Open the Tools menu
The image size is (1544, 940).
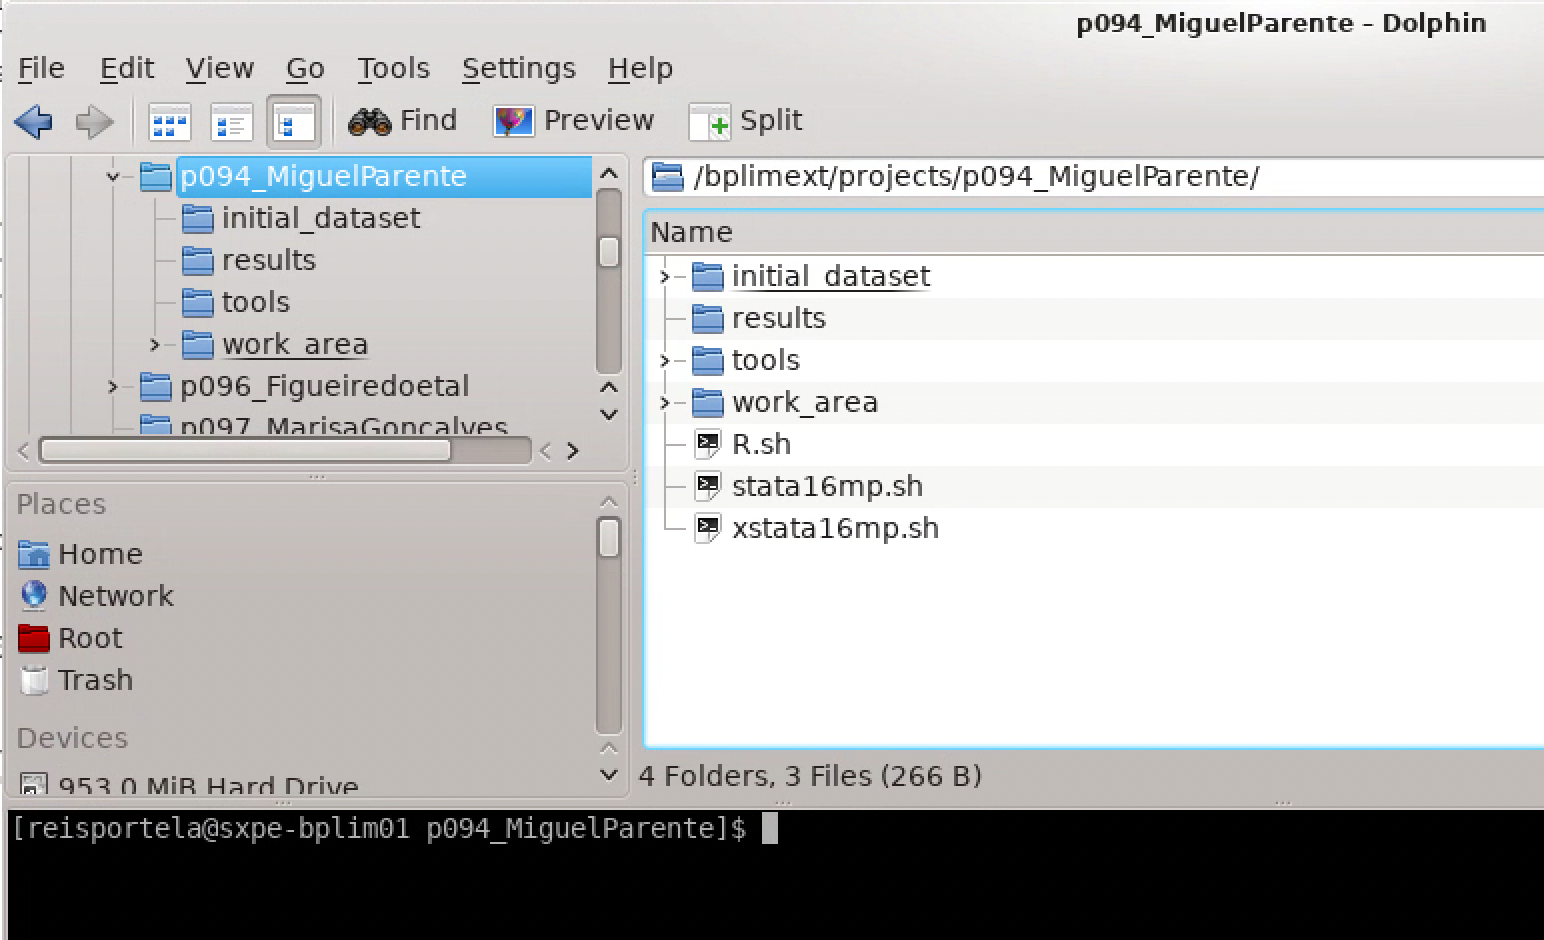click(x=393, y=68)
